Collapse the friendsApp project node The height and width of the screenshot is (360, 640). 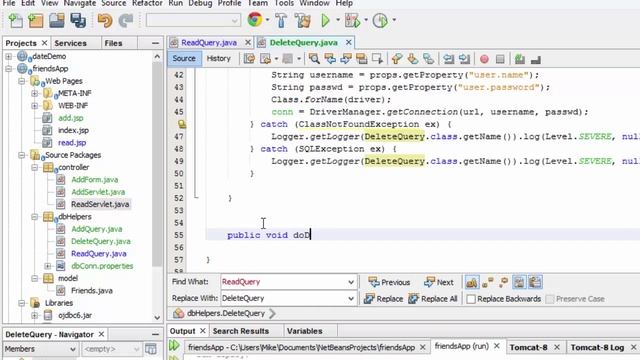9,69
